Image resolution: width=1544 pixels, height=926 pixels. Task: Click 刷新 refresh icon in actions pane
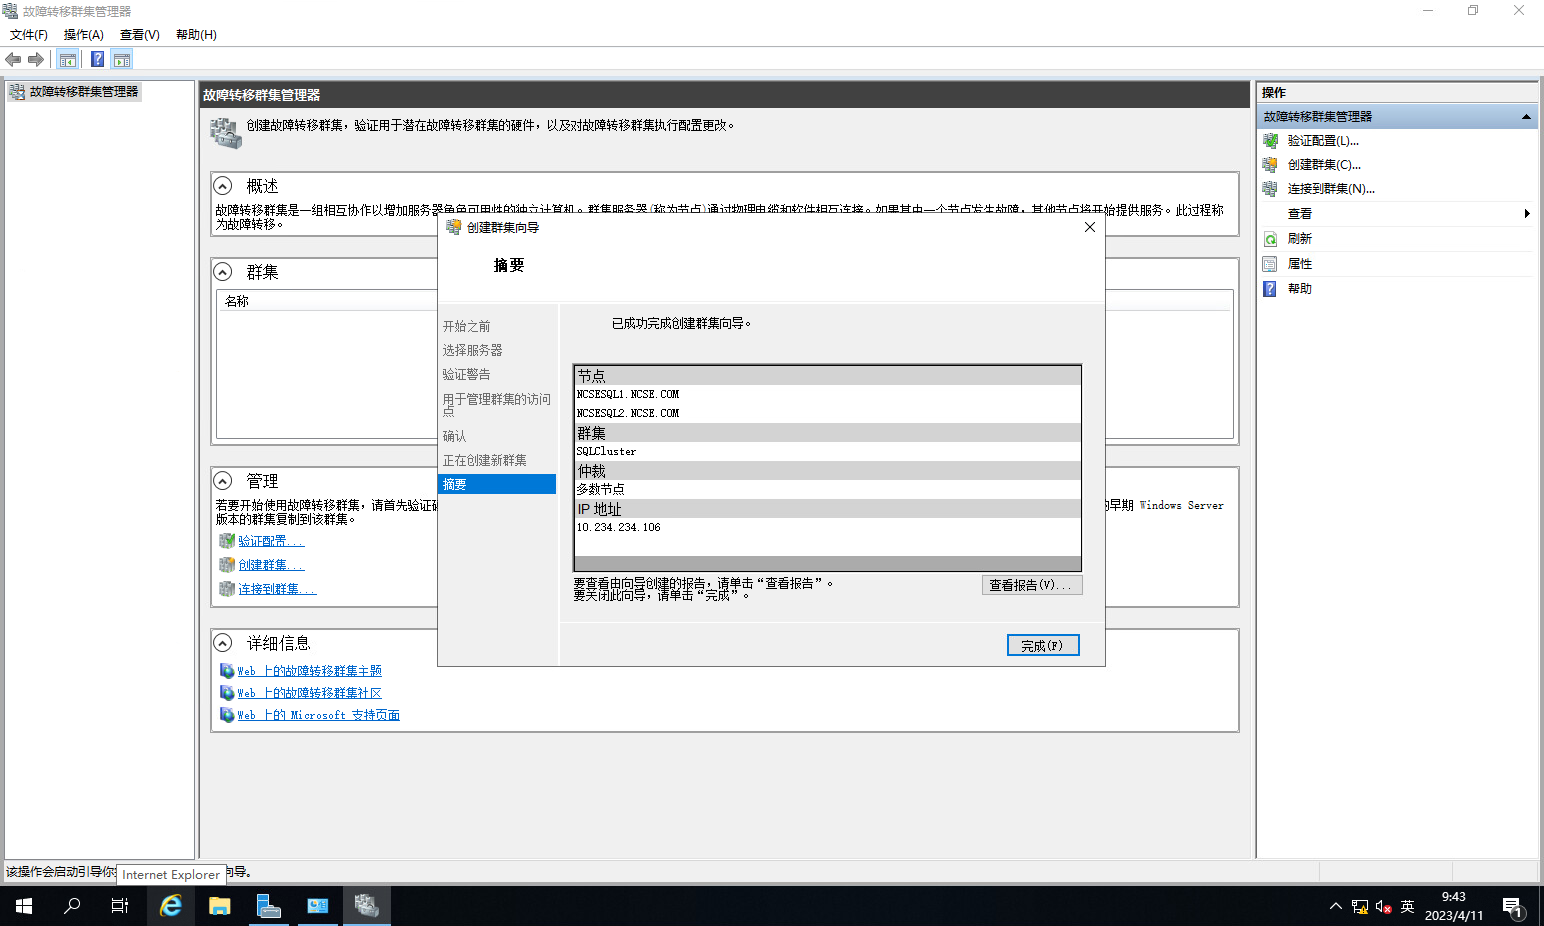pyautogui.click(x=1270, y=239)
